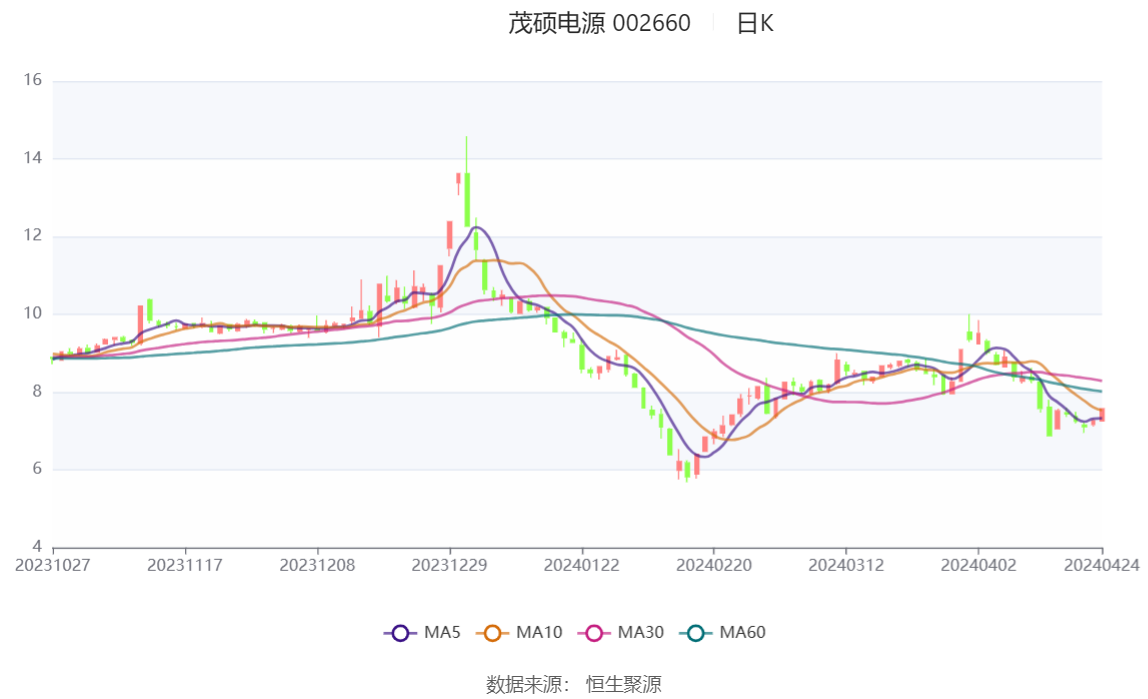
Task: Toggle the MA30 legend series
Action: [621, 632]
